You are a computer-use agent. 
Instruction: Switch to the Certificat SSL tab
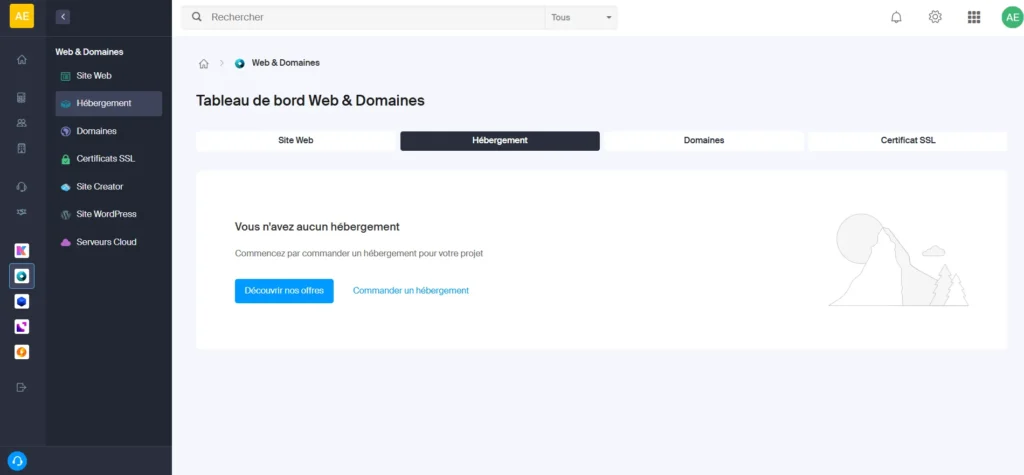click(x=907, y=141)
